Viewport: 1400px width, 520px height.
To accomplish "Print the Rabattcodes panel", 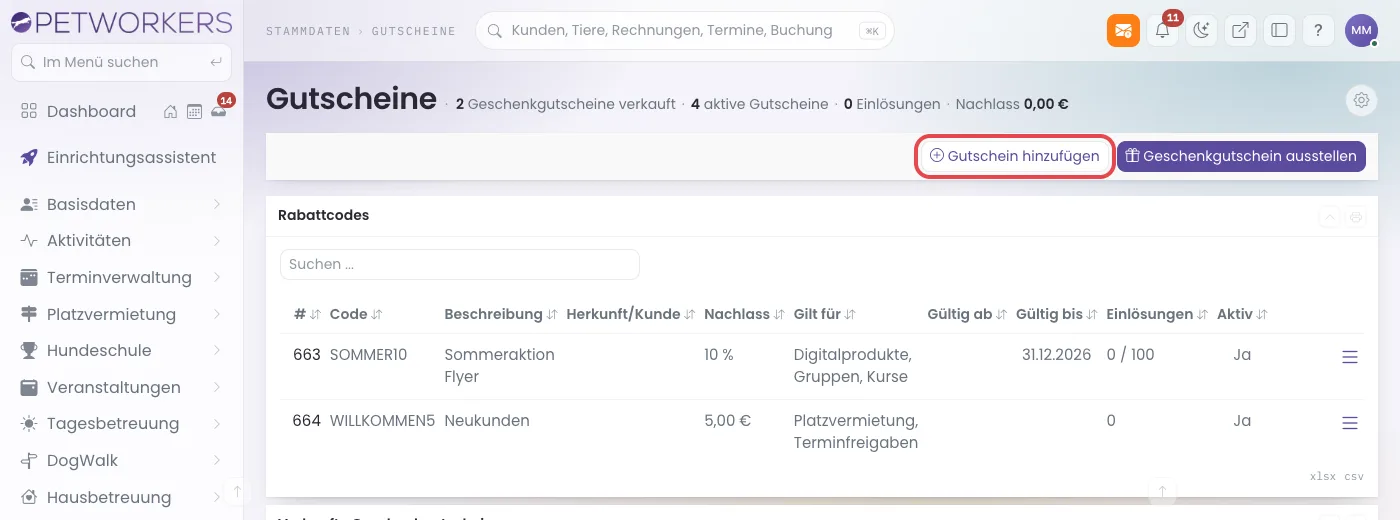I will (x=1356, y=217).
